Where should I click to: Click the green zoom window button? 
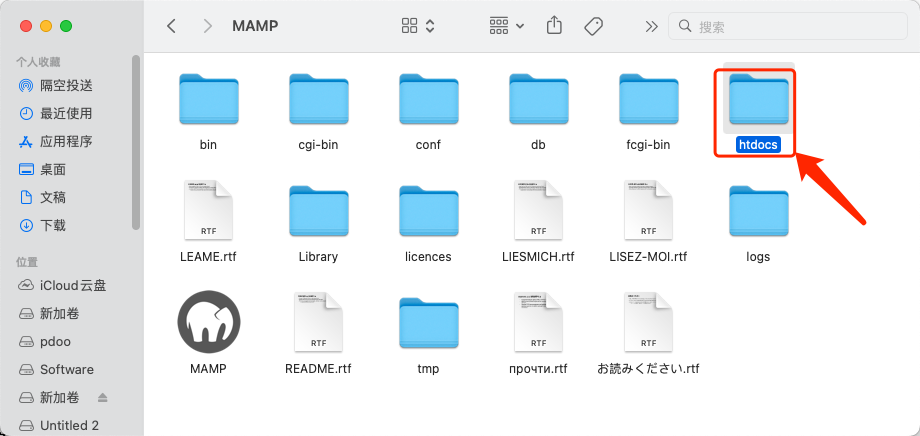(x=66, y=26)
